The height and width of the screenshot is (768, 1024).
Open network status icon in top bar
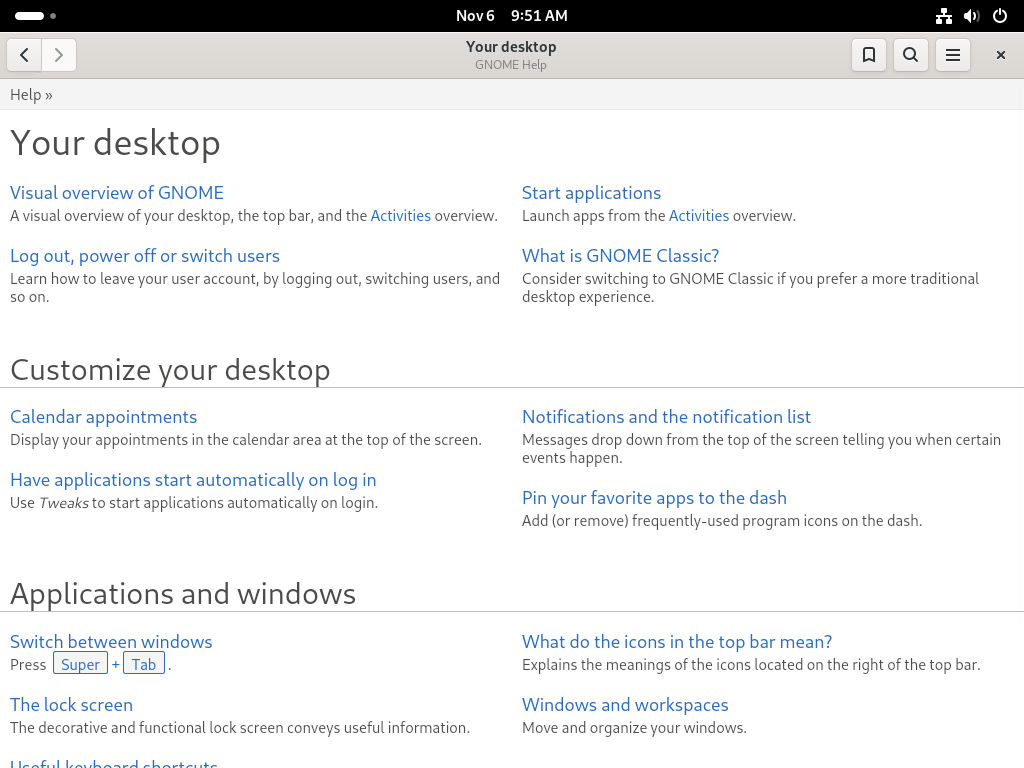(944, 16)
